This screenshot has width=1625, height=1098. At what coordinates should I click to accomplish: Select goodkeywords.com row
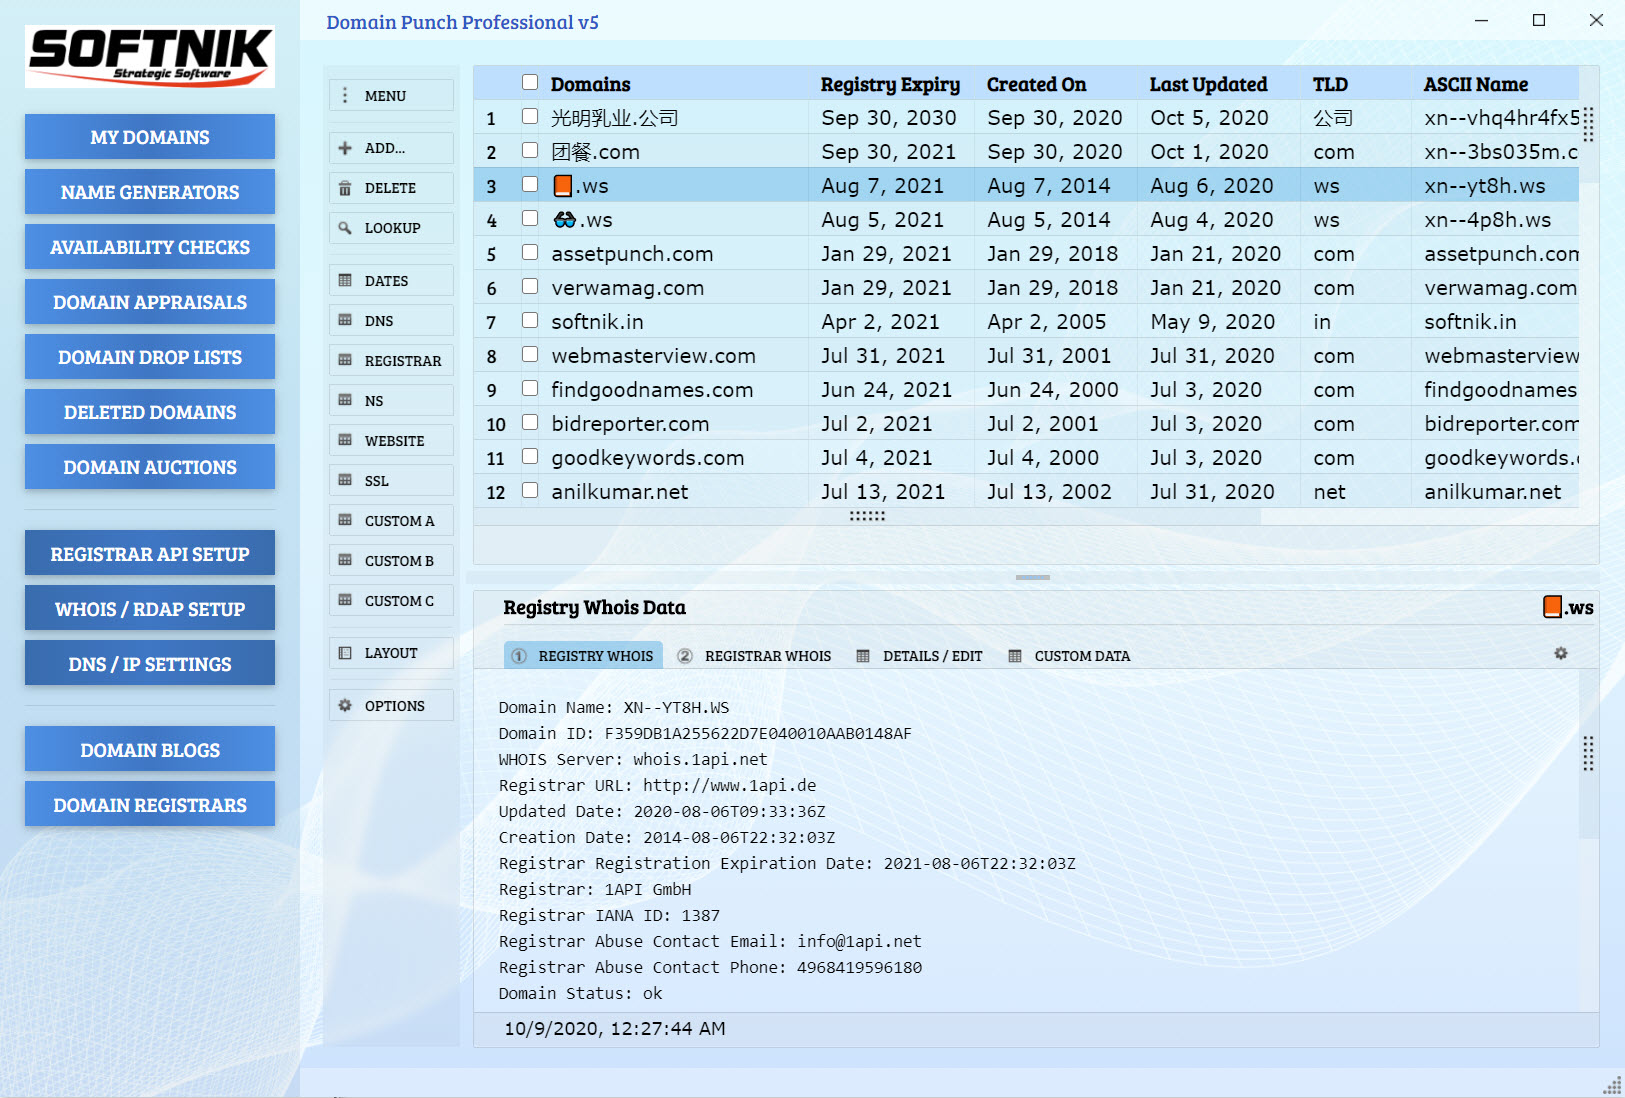point(1026,458)
